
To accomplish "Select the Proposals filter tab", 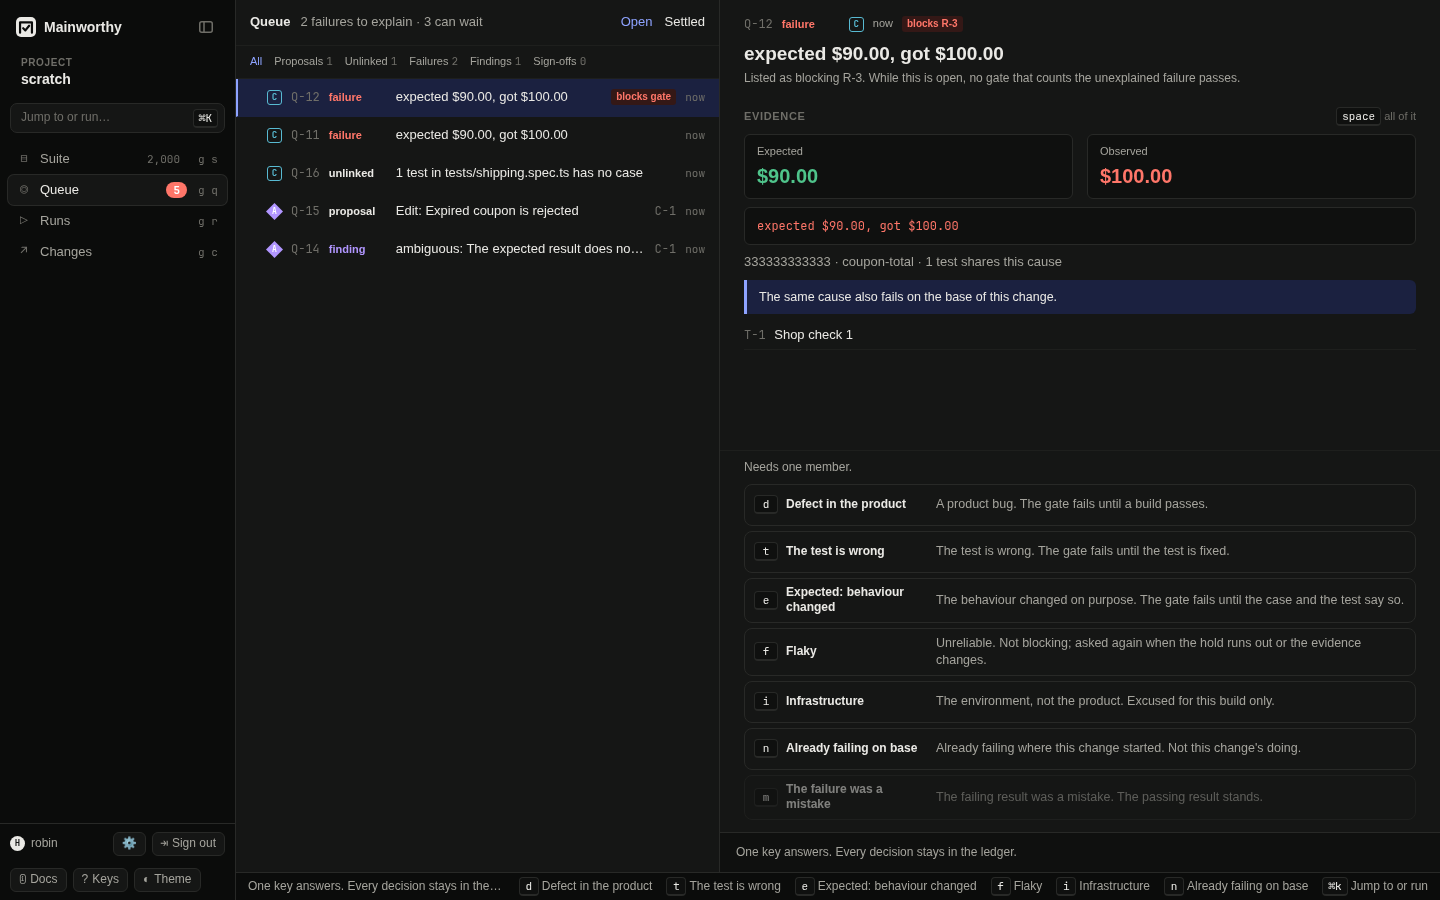I will [x=303, y=62].
